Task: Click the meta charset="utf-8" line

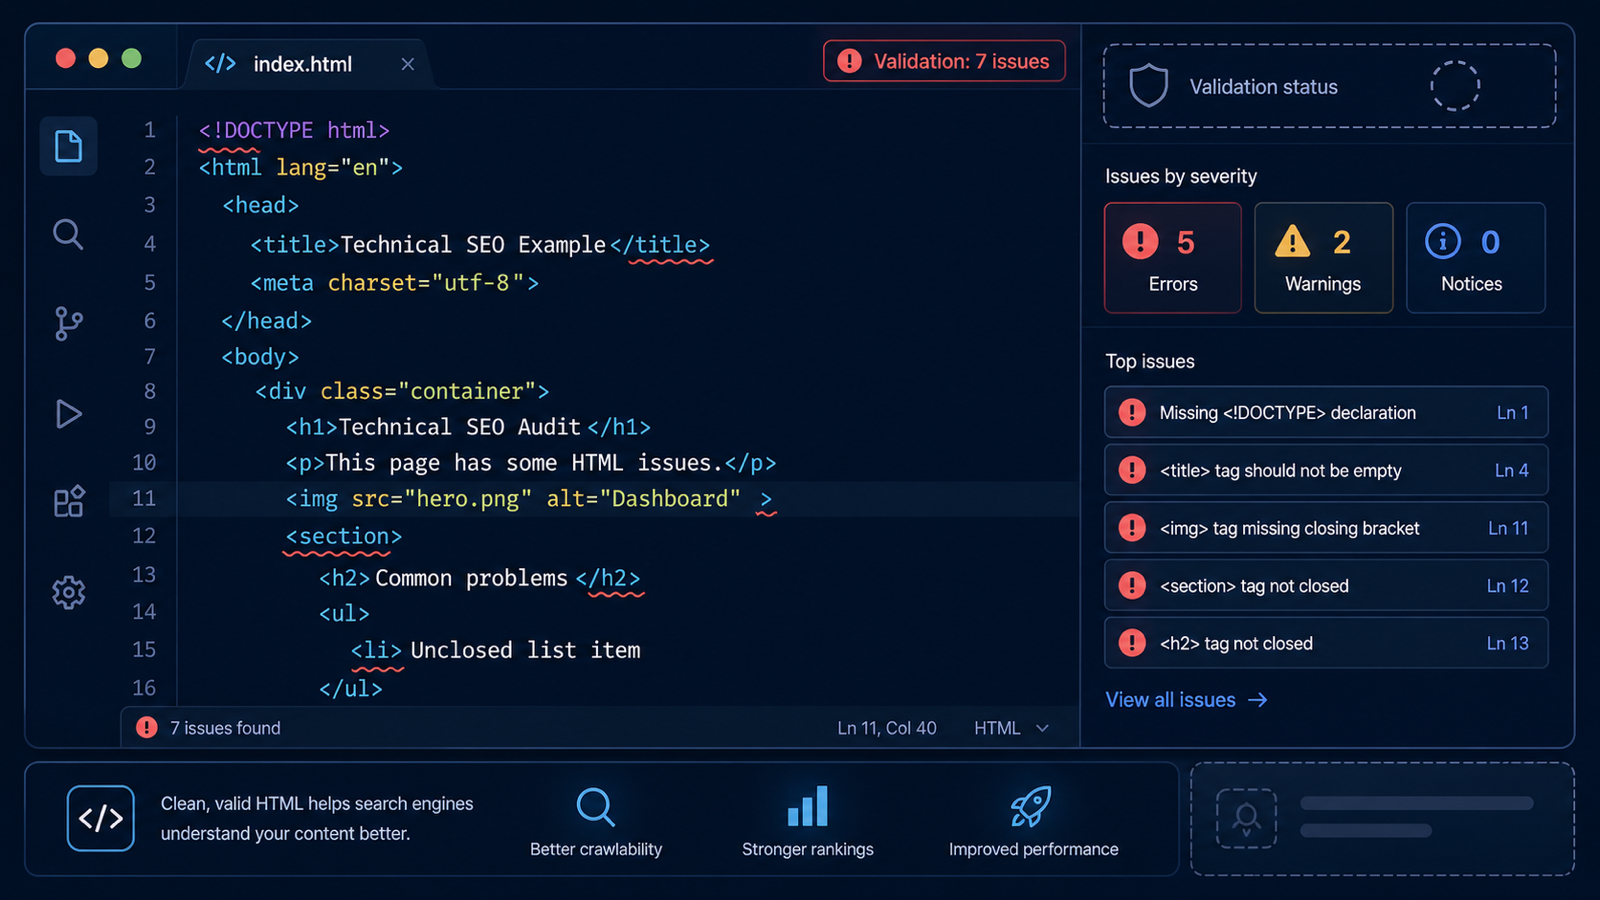Action: pyautogui.click(x=394, y=283)
